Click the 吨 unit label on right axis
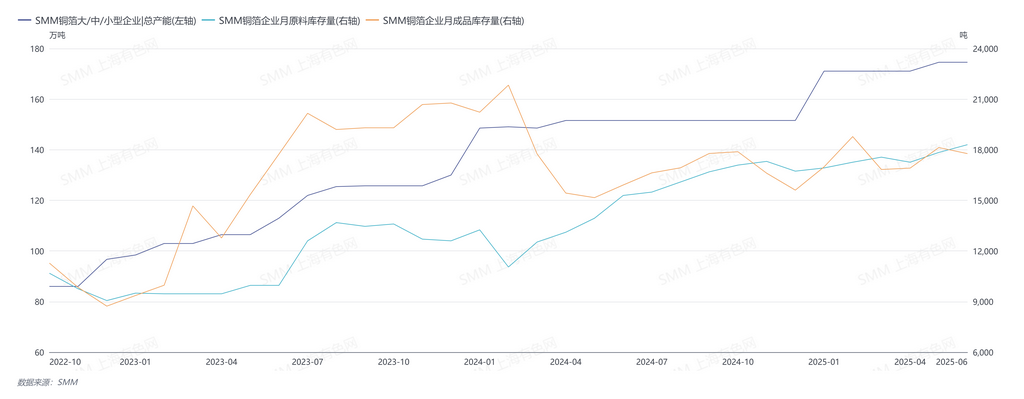Screen dimensions: 1024x399 [x=963, y=35]
